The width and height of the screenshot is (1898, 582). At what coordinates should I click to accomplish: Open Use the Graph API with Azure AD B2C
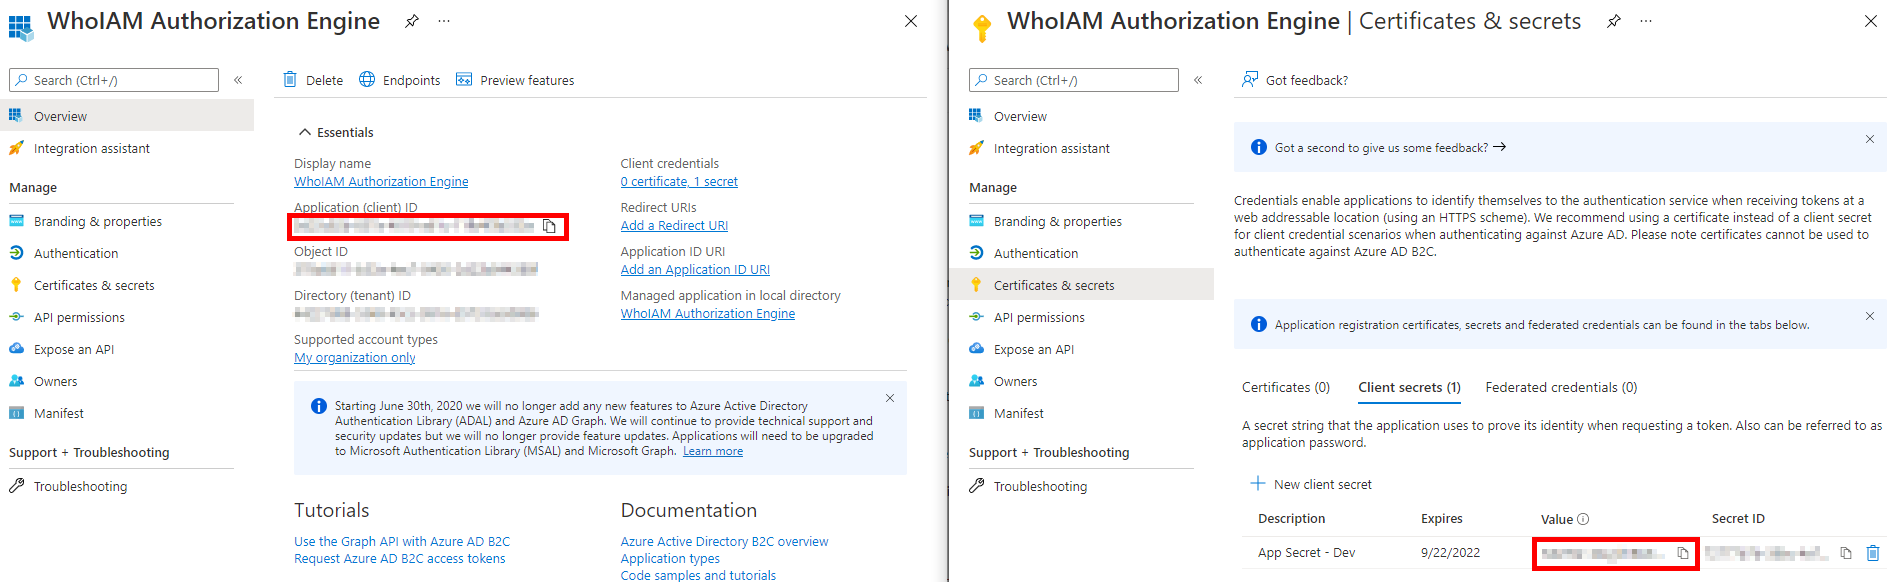(402, 542)
